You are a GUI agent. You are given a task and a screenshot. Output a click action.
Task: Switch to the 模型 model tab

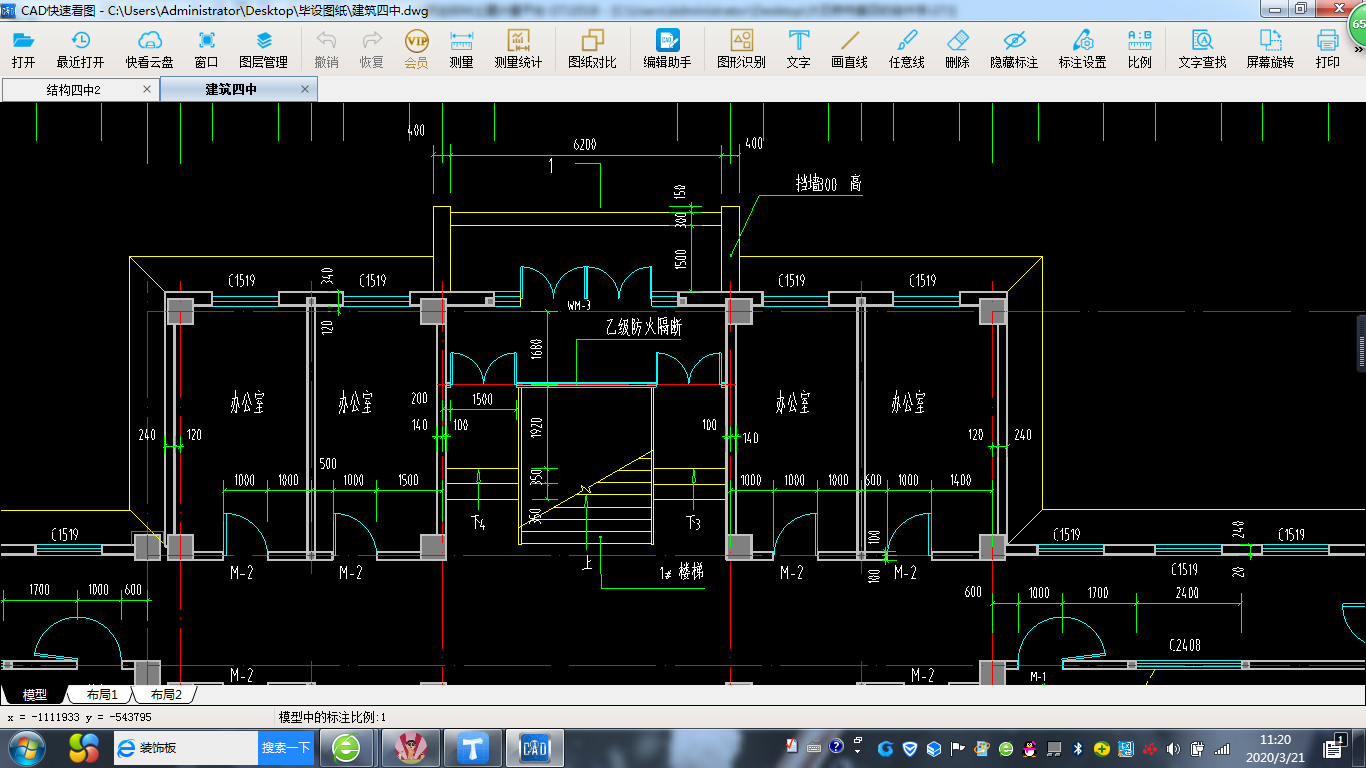34,694
